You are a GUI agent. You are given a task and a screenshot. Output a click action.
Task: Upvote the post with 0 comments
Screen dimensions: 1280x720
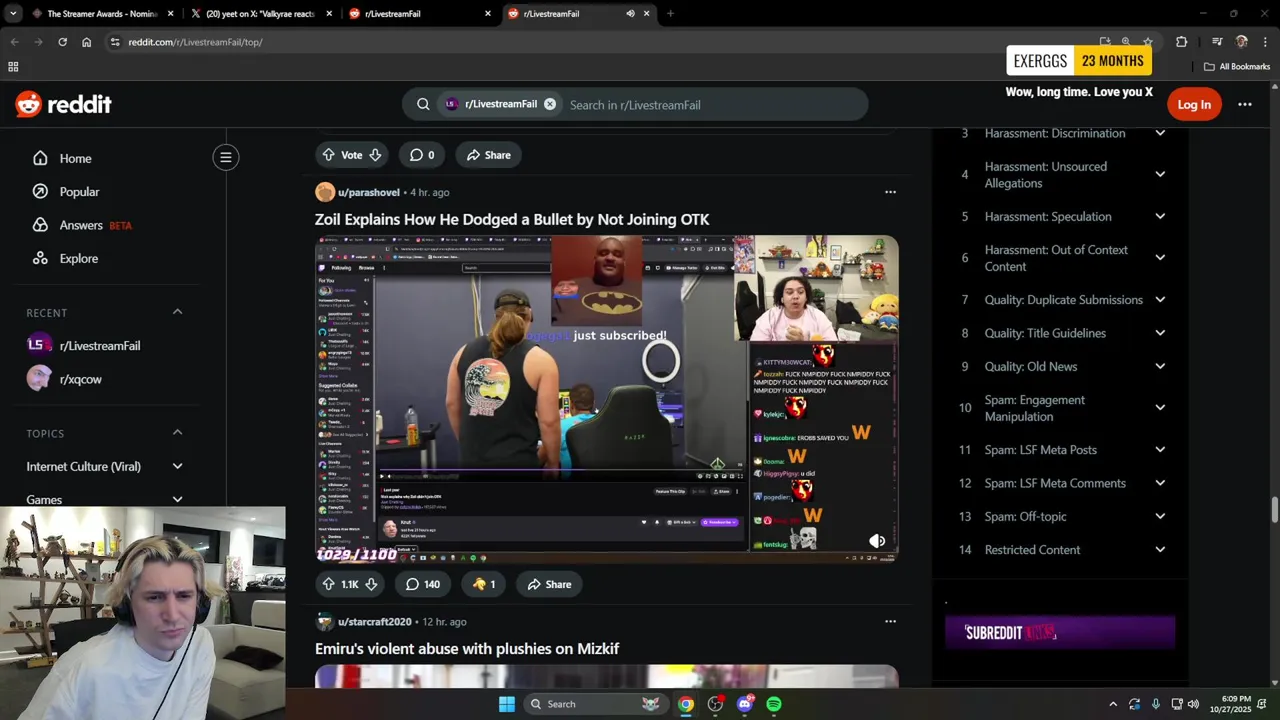click(x=328, y=155)
